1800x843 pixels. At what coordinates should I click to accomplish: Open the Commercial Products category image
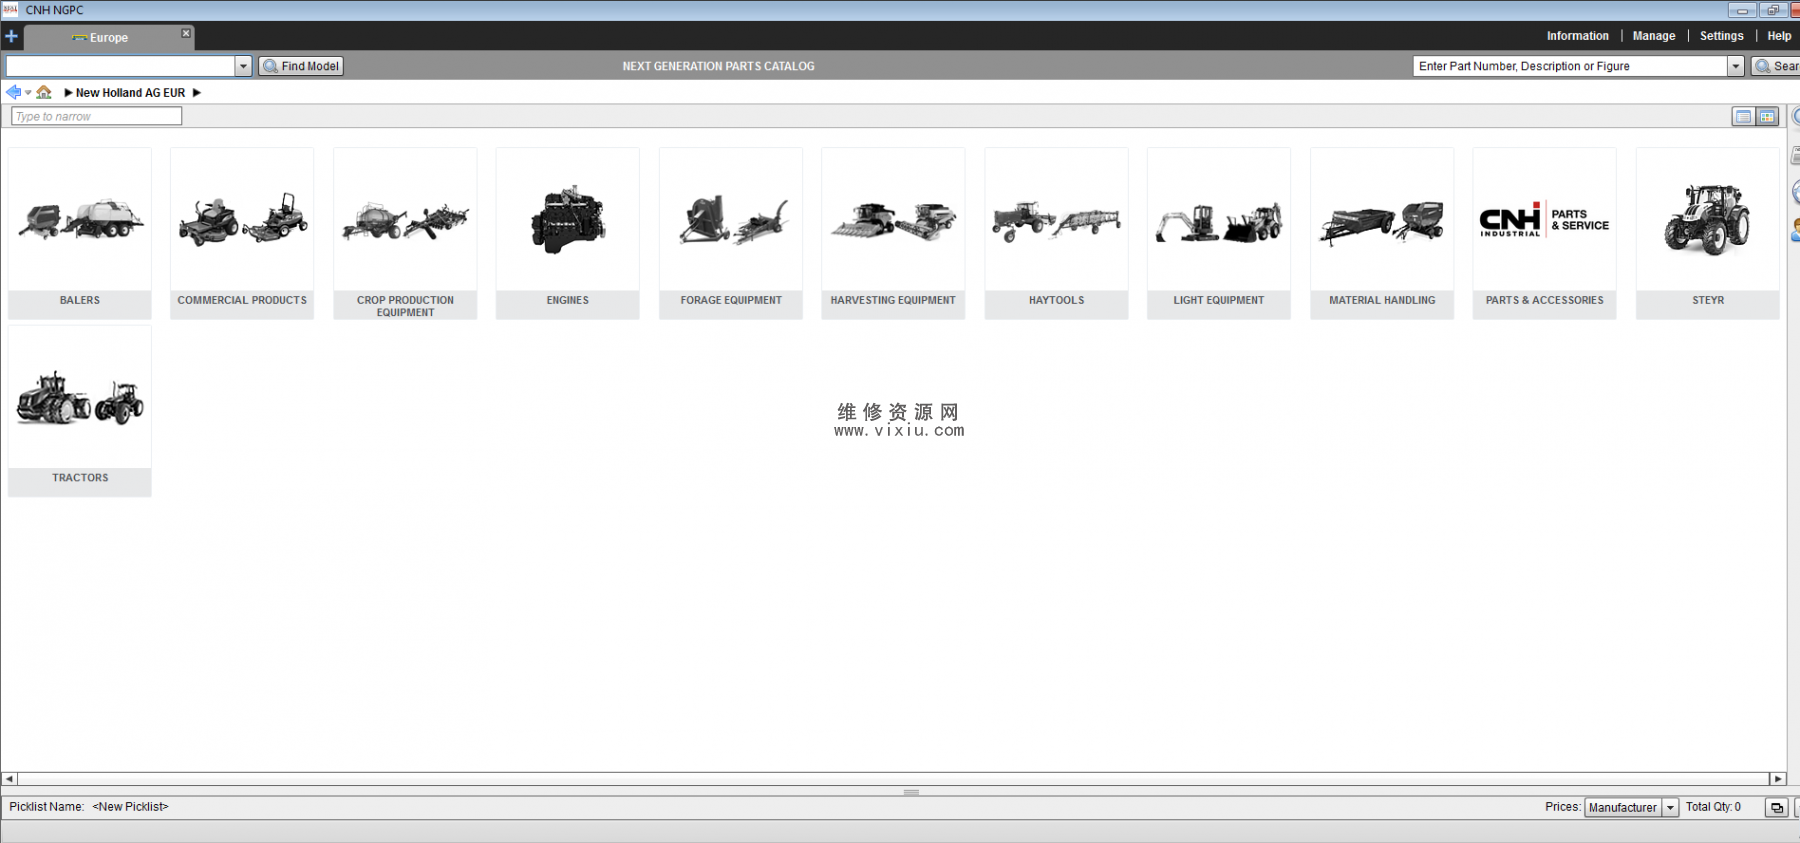click(x=242, y=220)
